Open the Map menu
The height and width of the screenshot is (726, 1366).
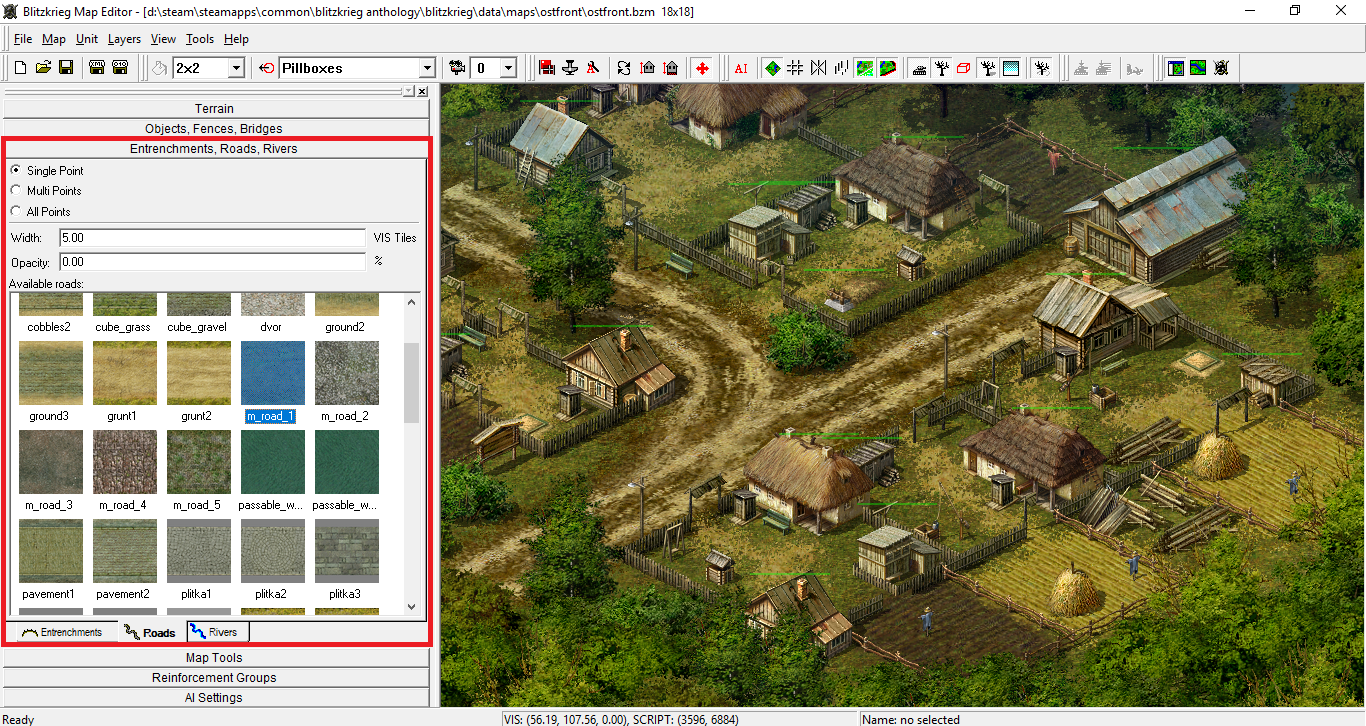pyautogui.click(x=54, y=39)
